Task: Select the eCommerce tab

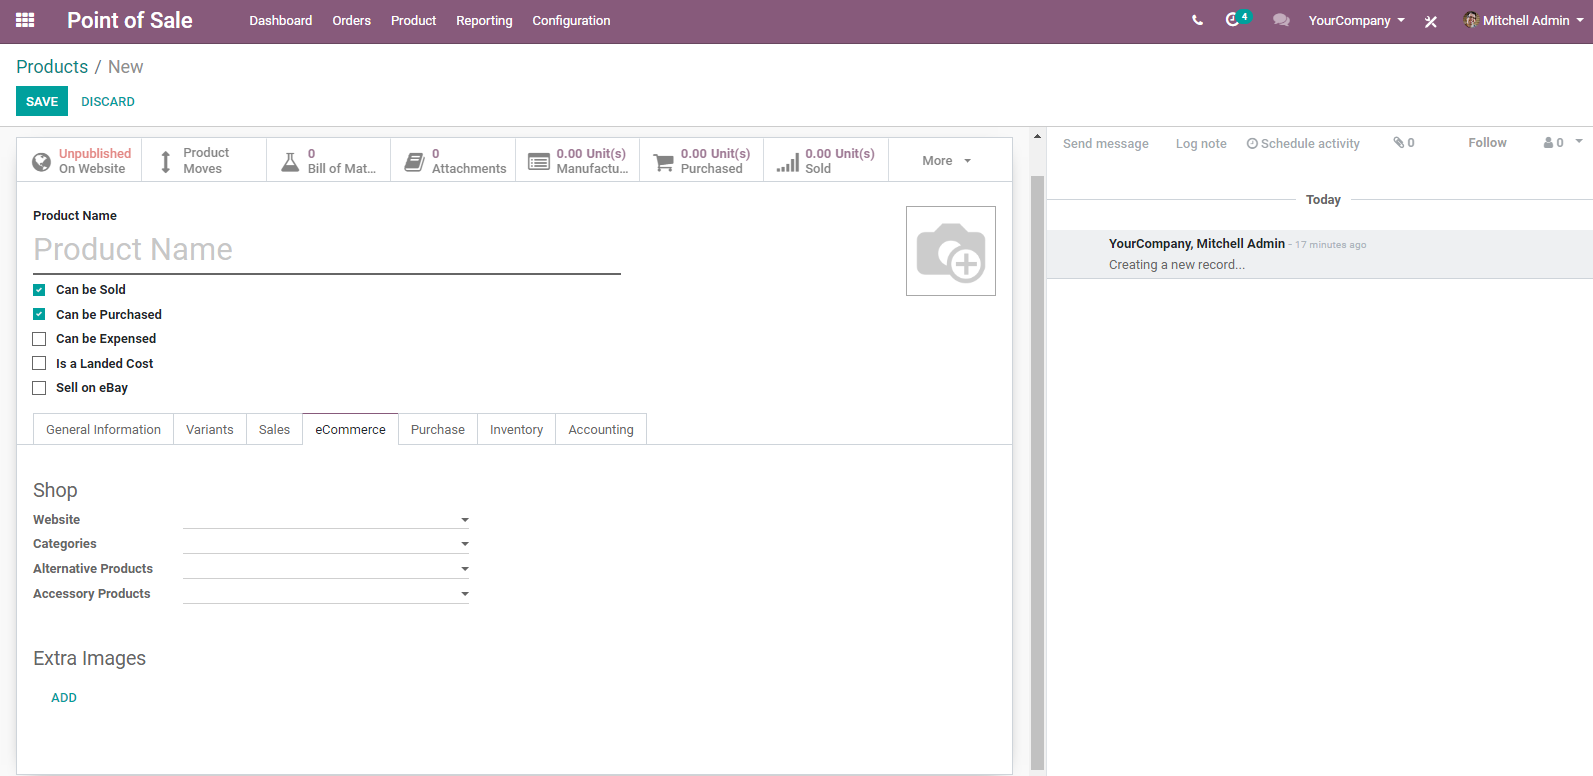Action: [x=350, y=429]
